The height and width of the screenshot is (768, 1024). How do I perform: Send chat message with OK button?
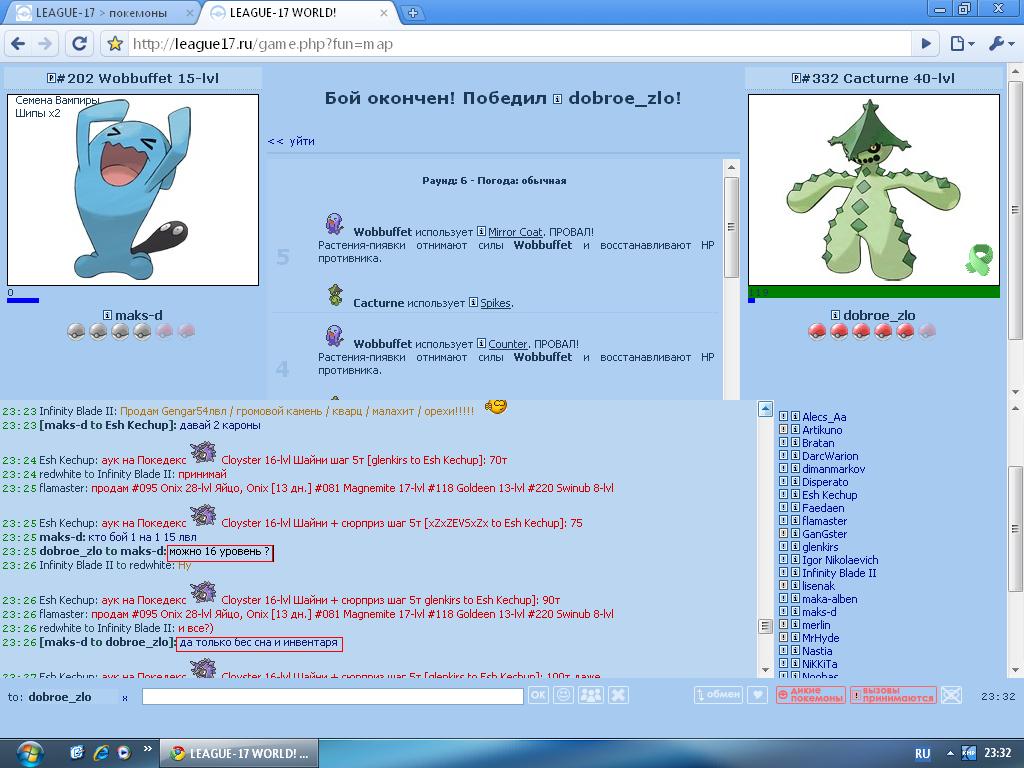[538, 696]
